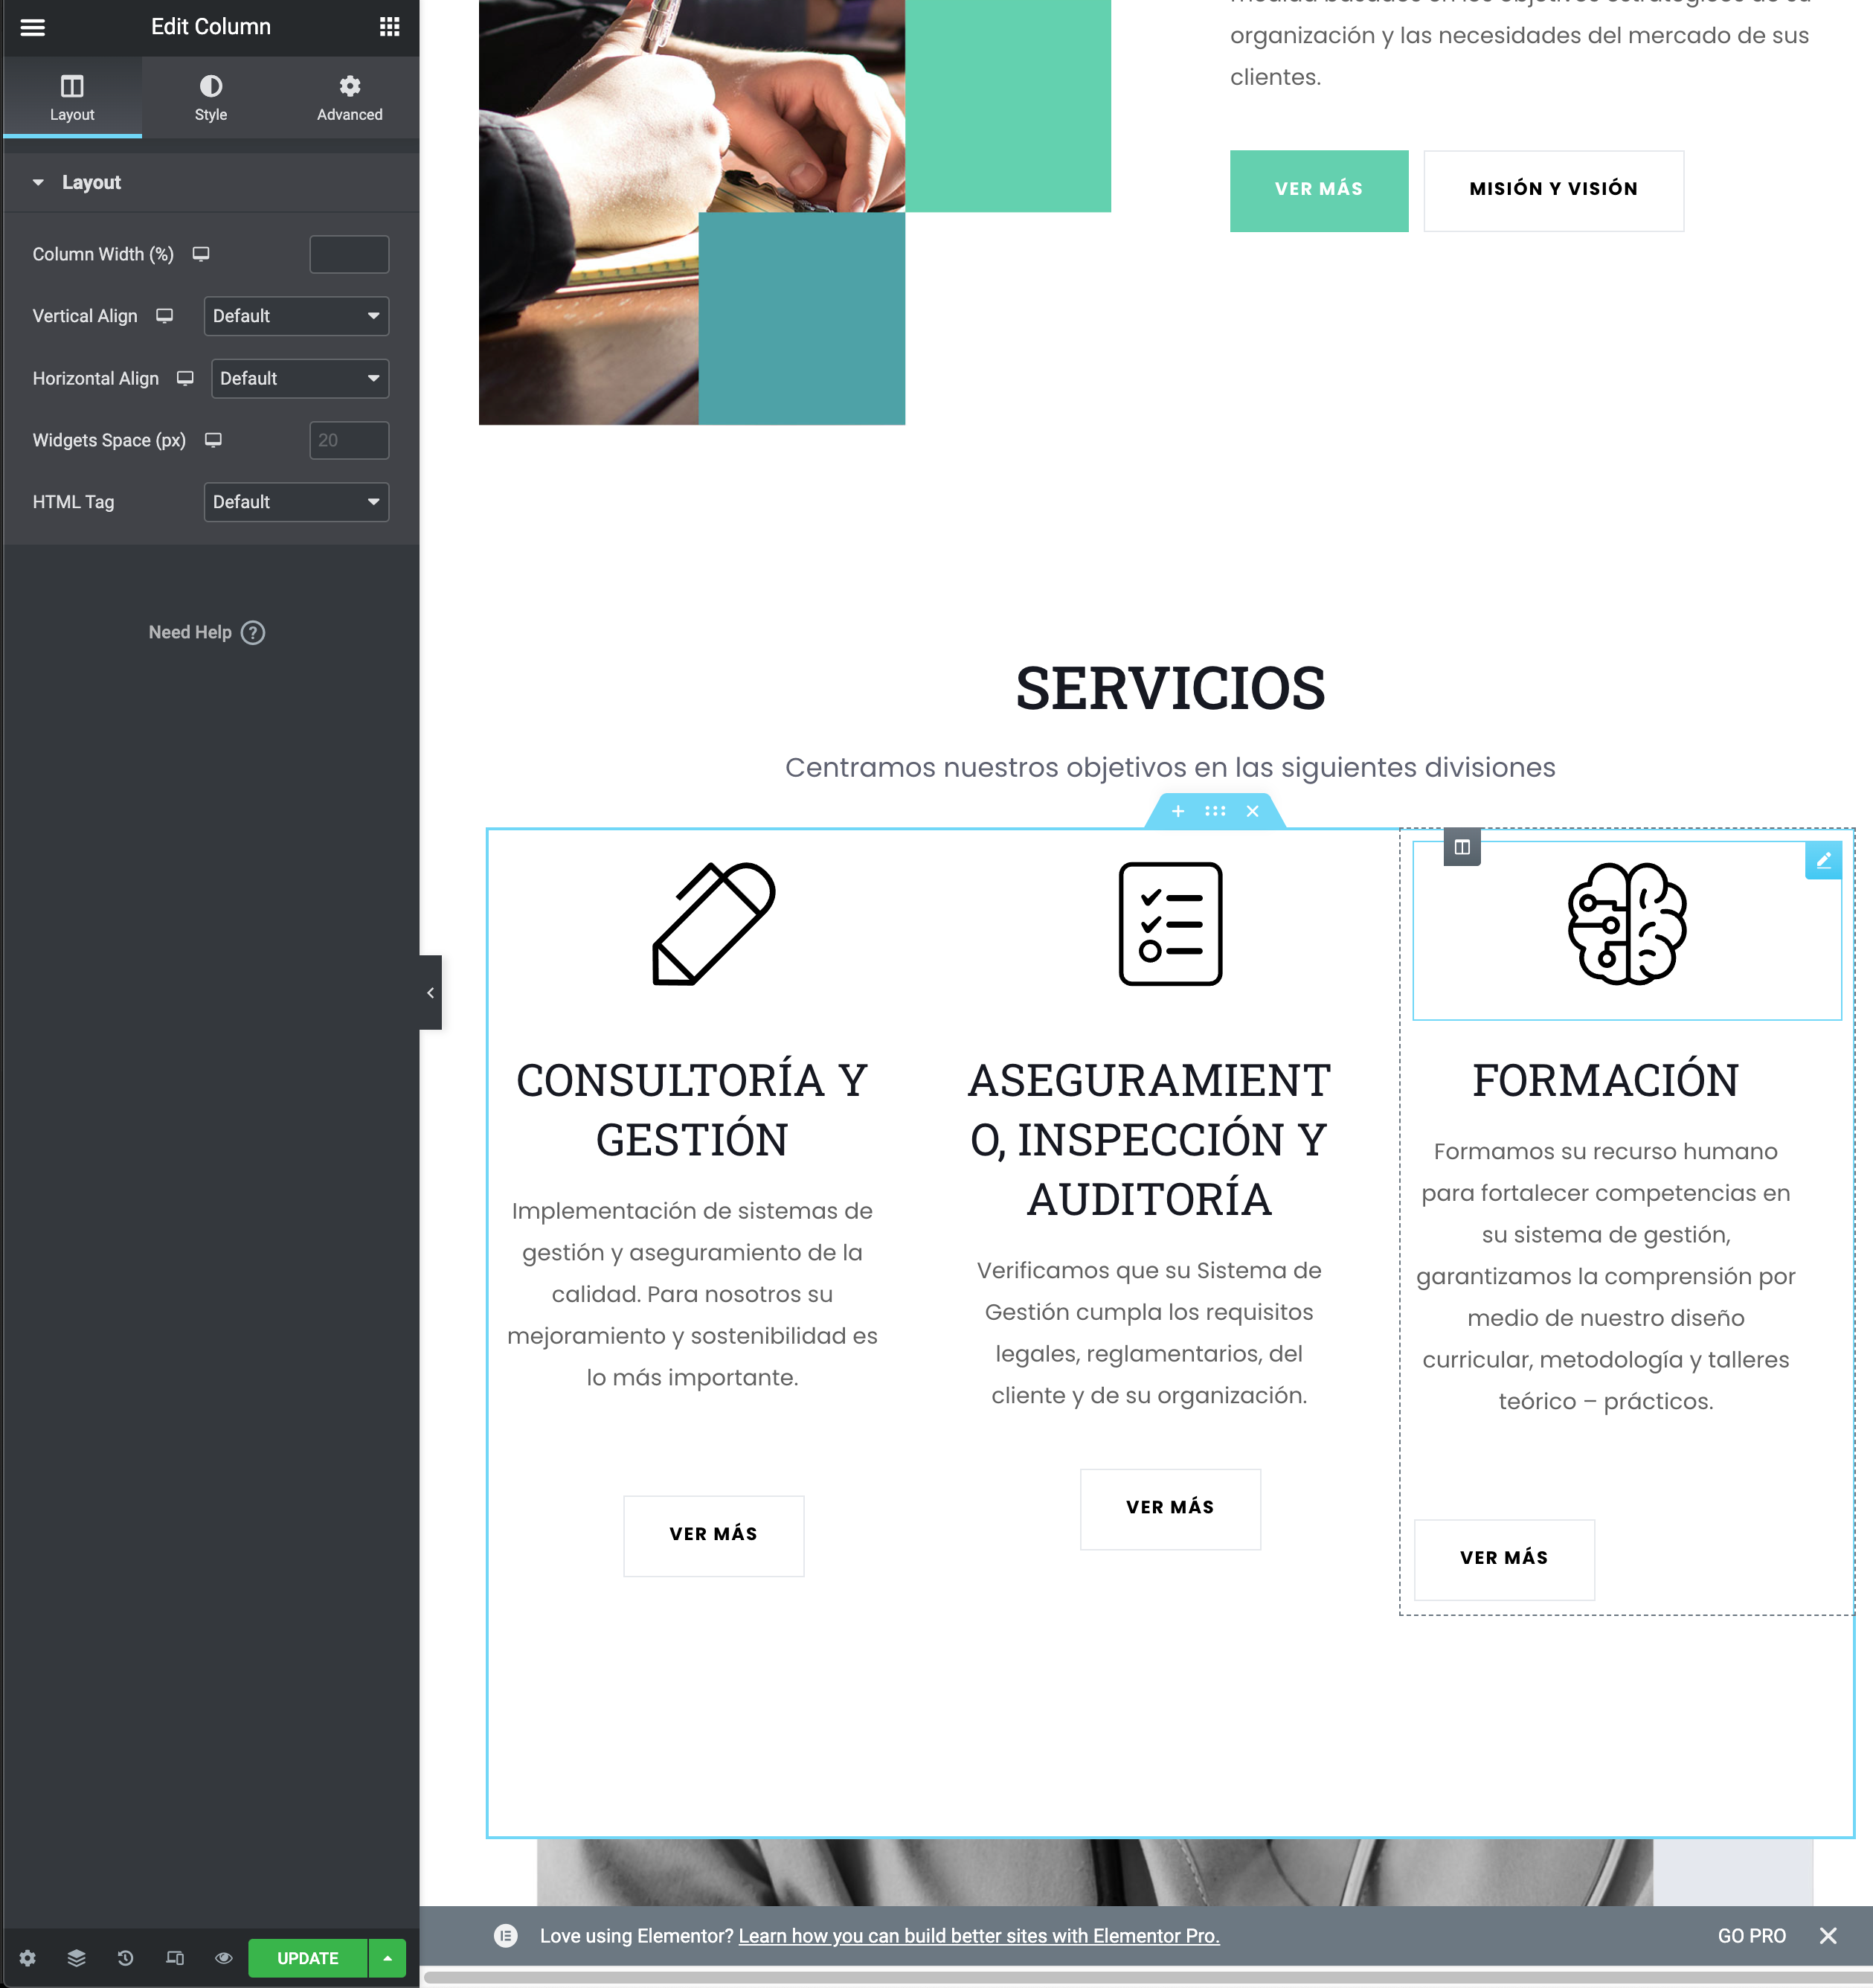Open the Horizontal Align dropdown

coord(296,376)
